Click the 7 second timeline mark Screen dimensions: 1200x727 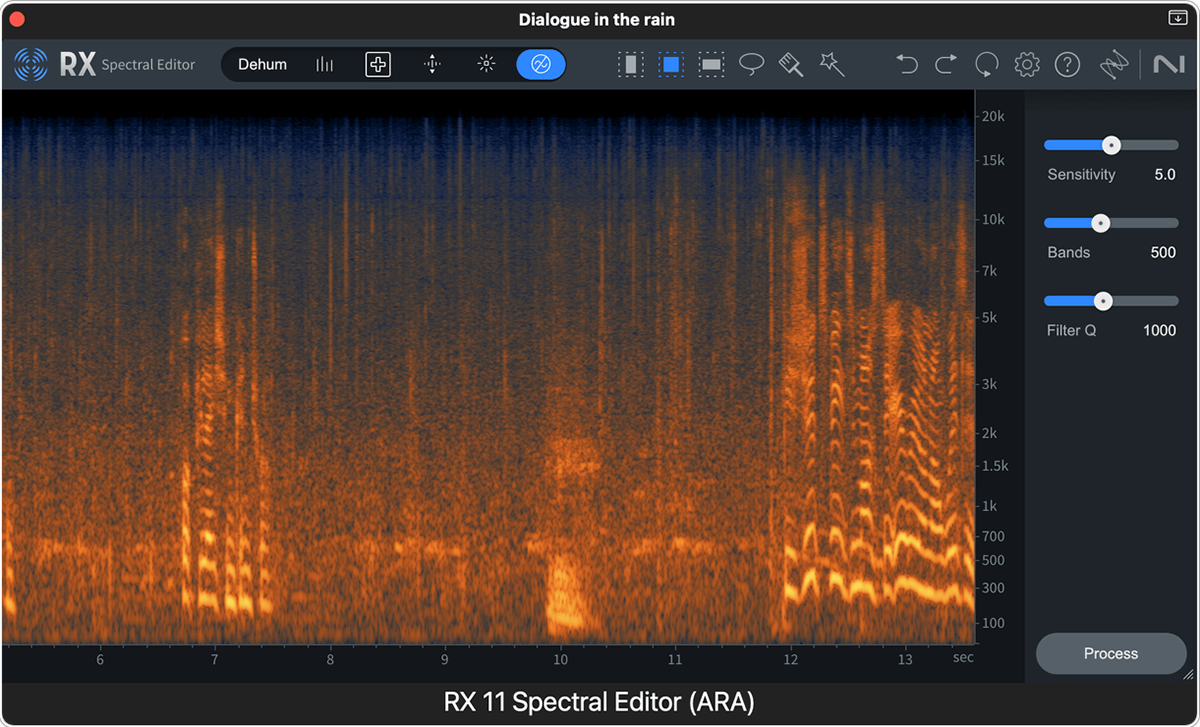click(x=215, y=660)
